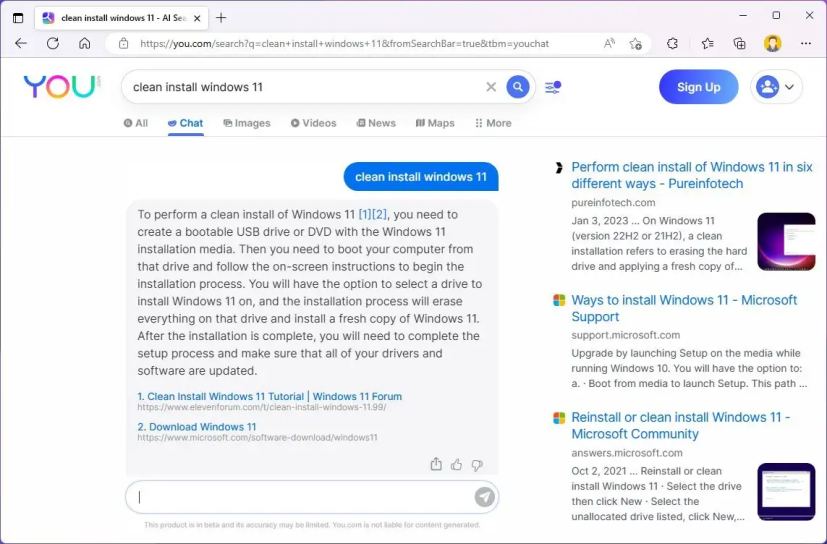827x544 pixels.
Task: Open Edge profile avatar
Action: [x=773, y=43]
